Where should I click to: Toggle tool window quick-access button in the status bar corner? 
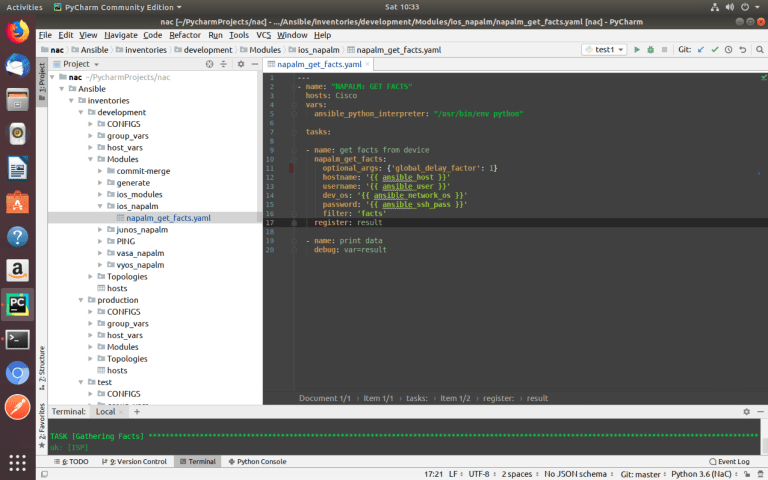[x=45, y=474]
